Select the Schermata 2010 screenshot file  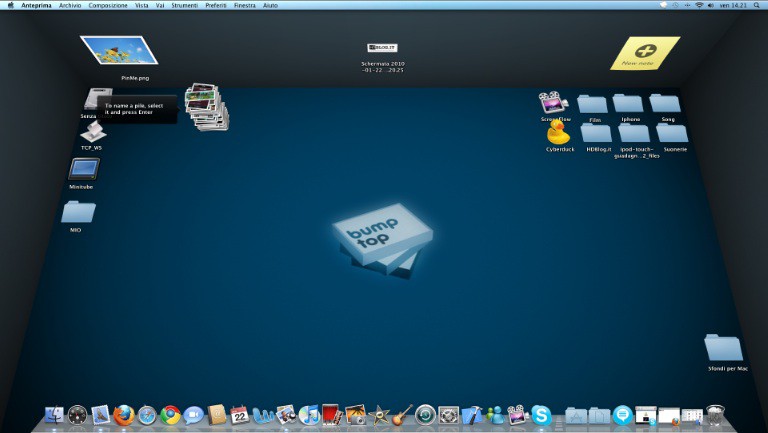click(x=382, y=48)
